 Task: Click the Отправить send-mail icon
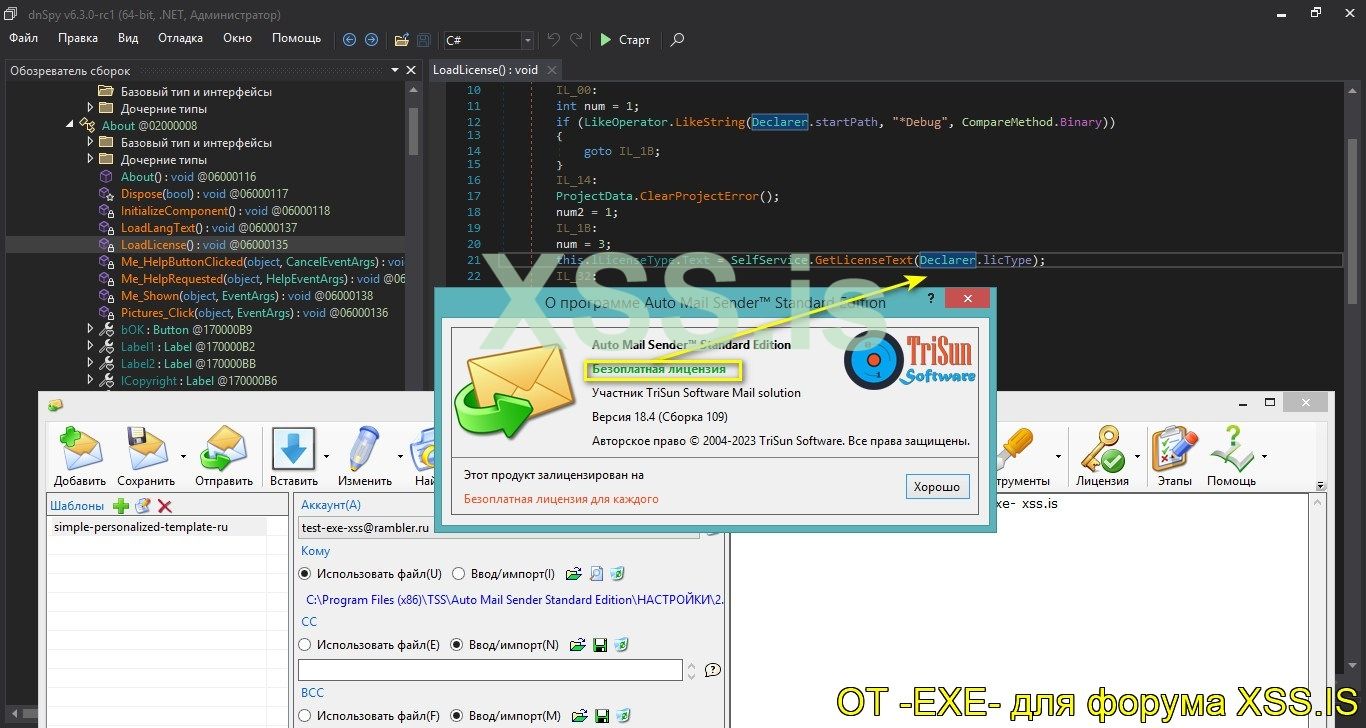(223, 449)
